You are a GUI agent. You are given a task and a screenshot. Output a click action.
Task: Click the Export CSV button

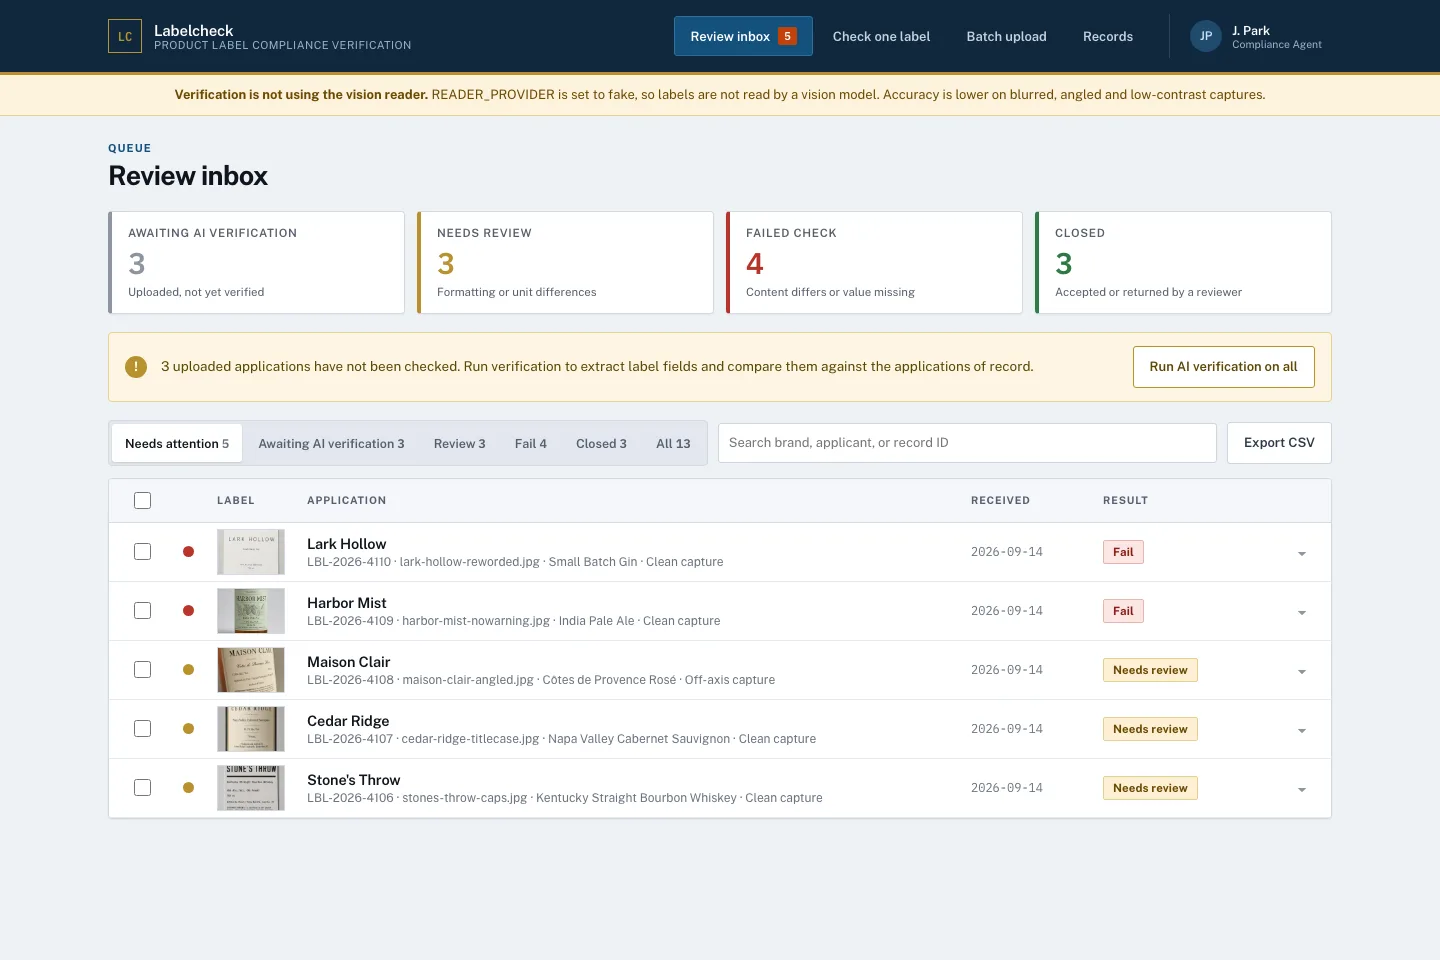(1279, 443)
